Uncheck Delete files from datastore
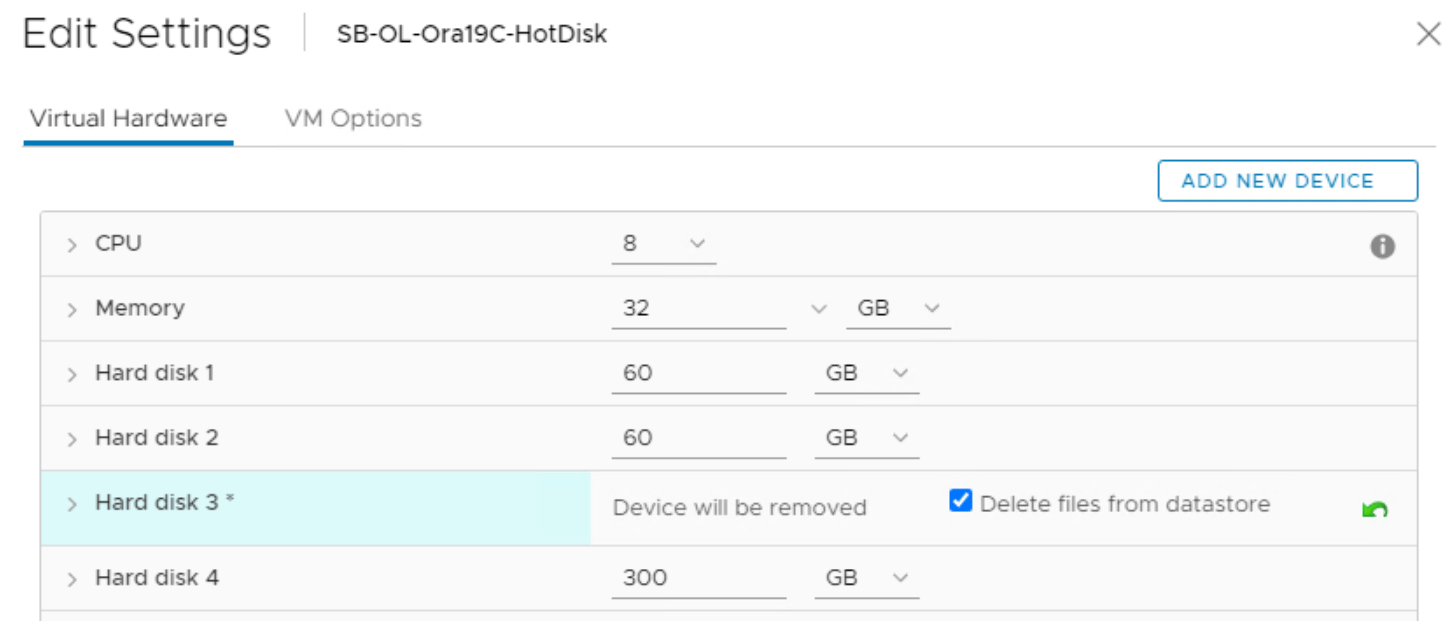 click(x=961, y=502)
